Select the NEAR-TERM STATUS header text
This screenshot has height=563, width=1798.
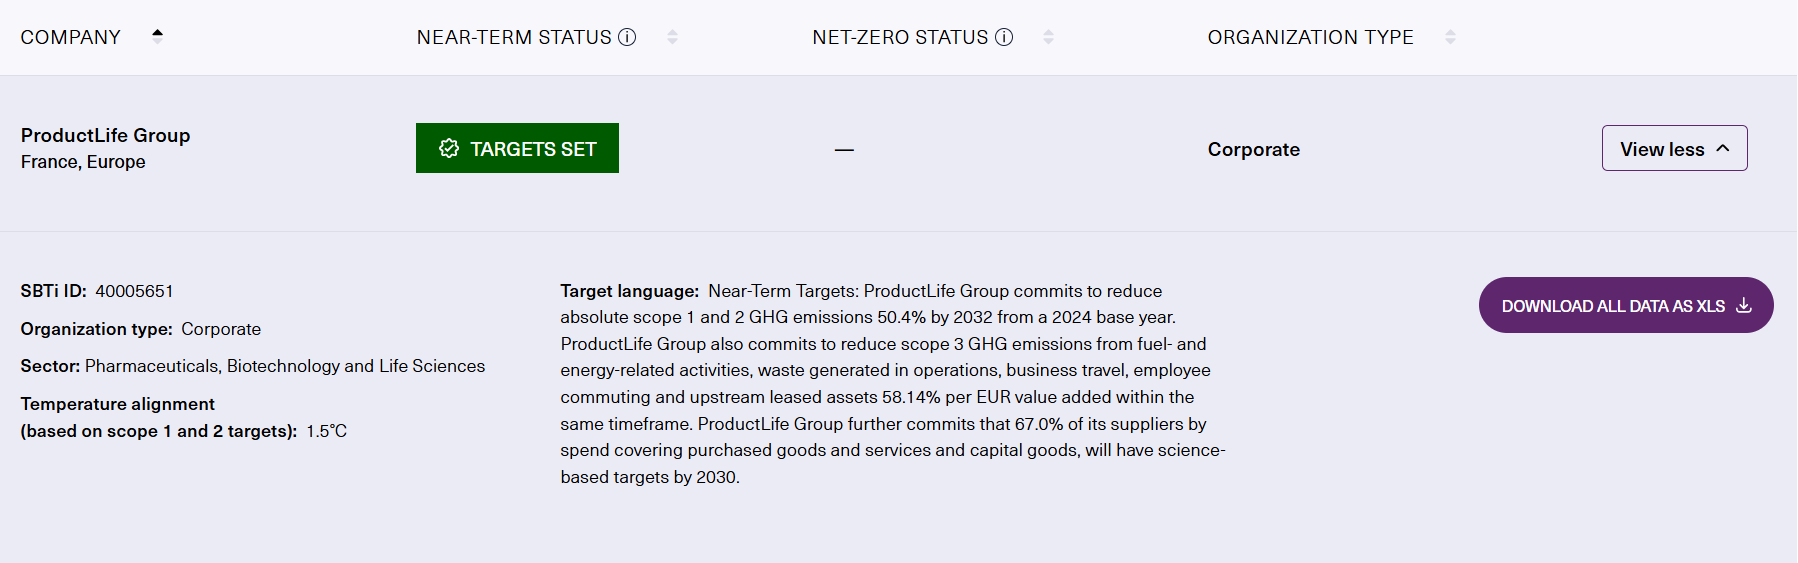click(514, 37)
